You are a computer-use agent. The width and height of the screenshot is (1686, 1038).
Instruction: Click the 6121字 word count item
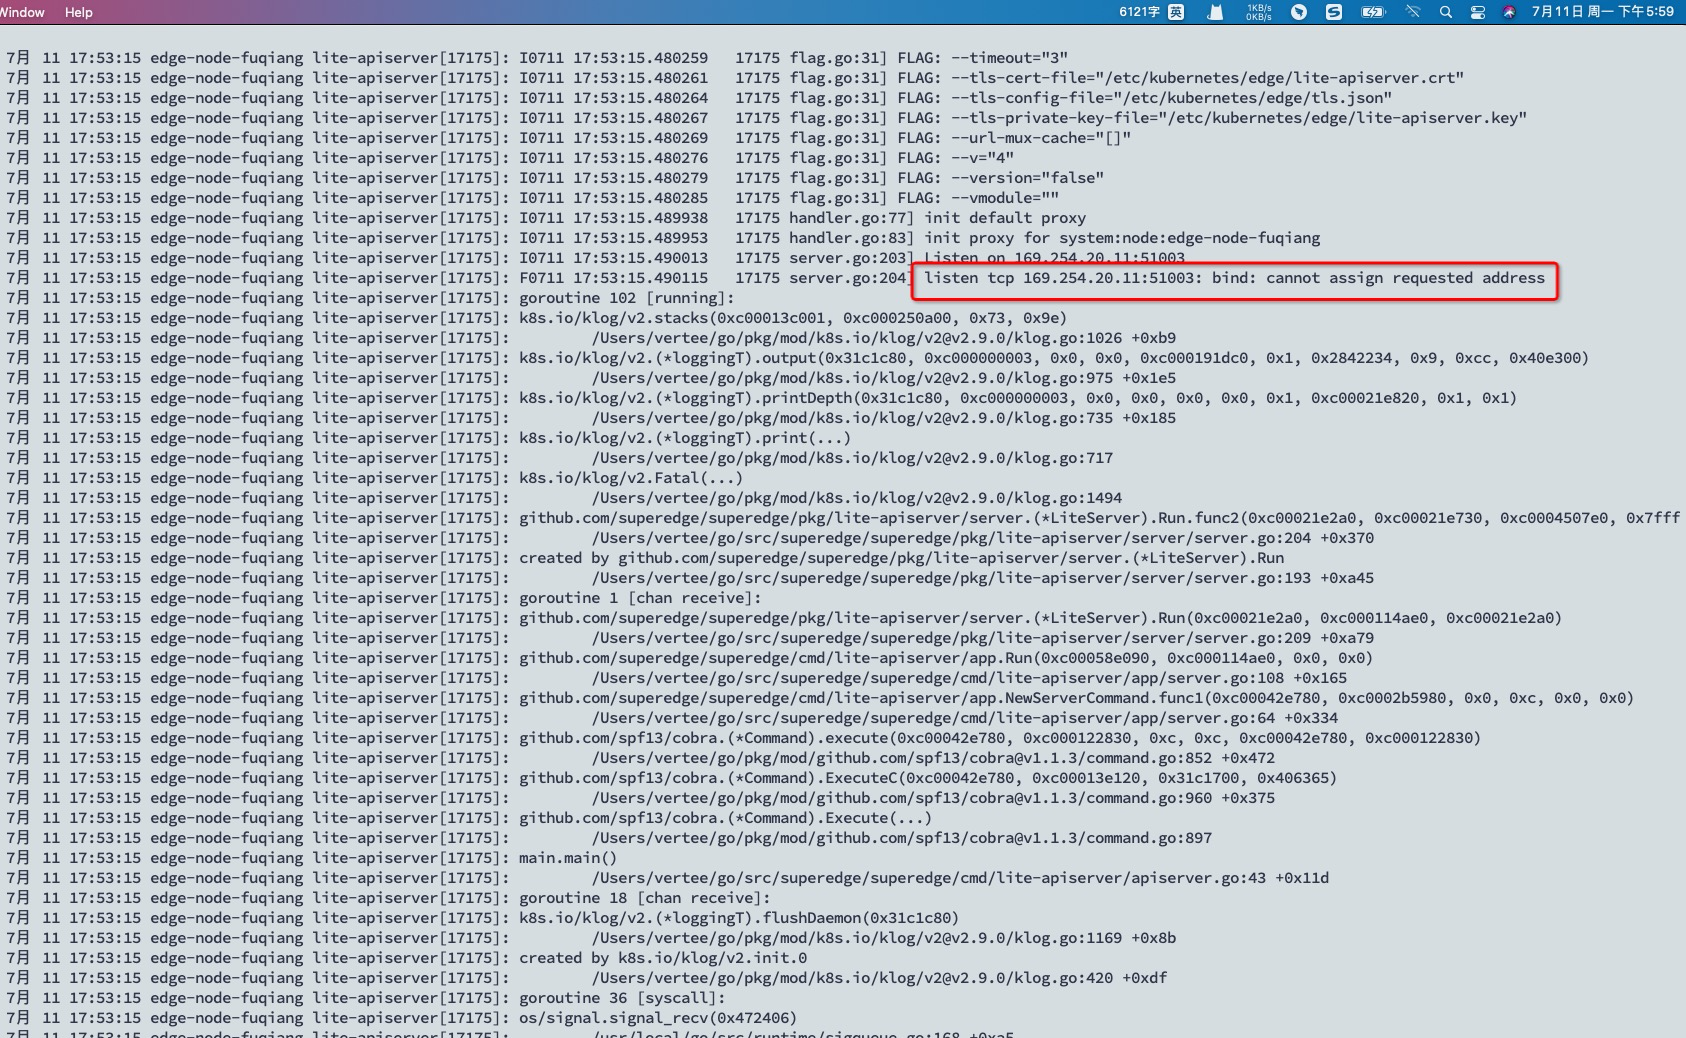(x=1139, y=12)
